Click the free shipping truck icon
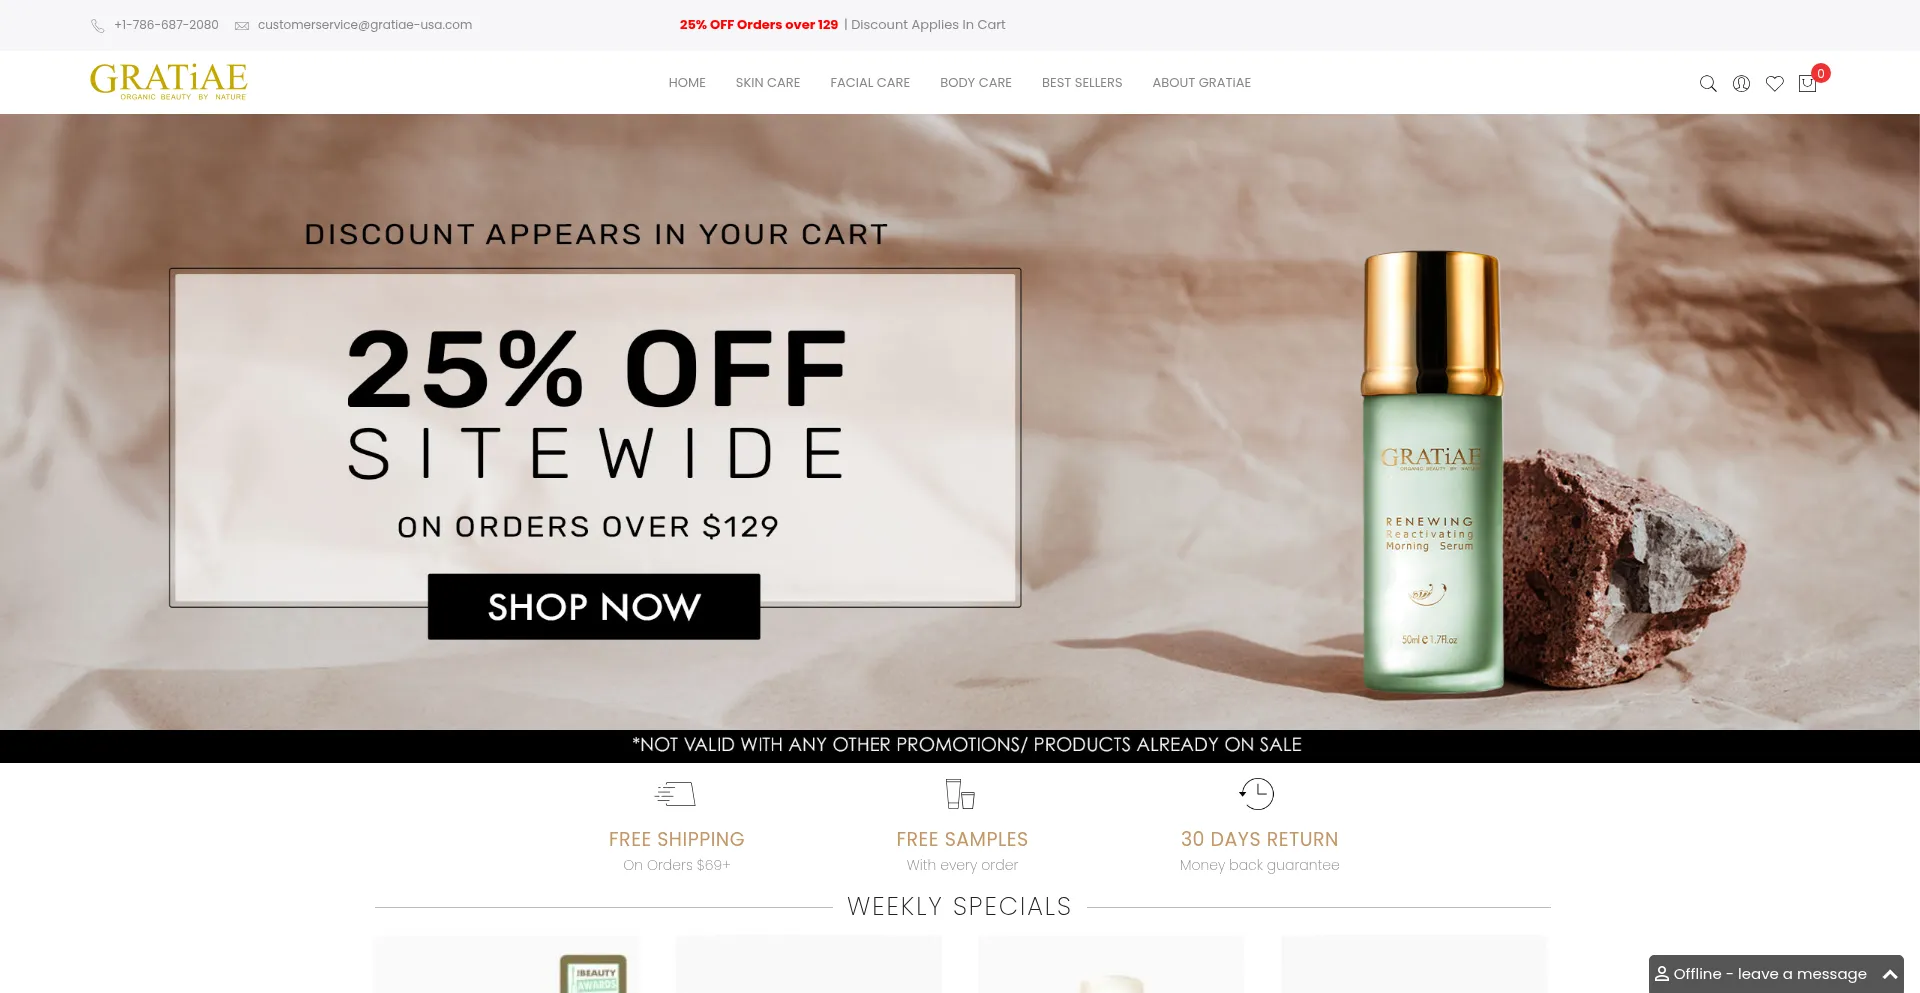This screenshot has height=993, width=1920. [675, 794]
